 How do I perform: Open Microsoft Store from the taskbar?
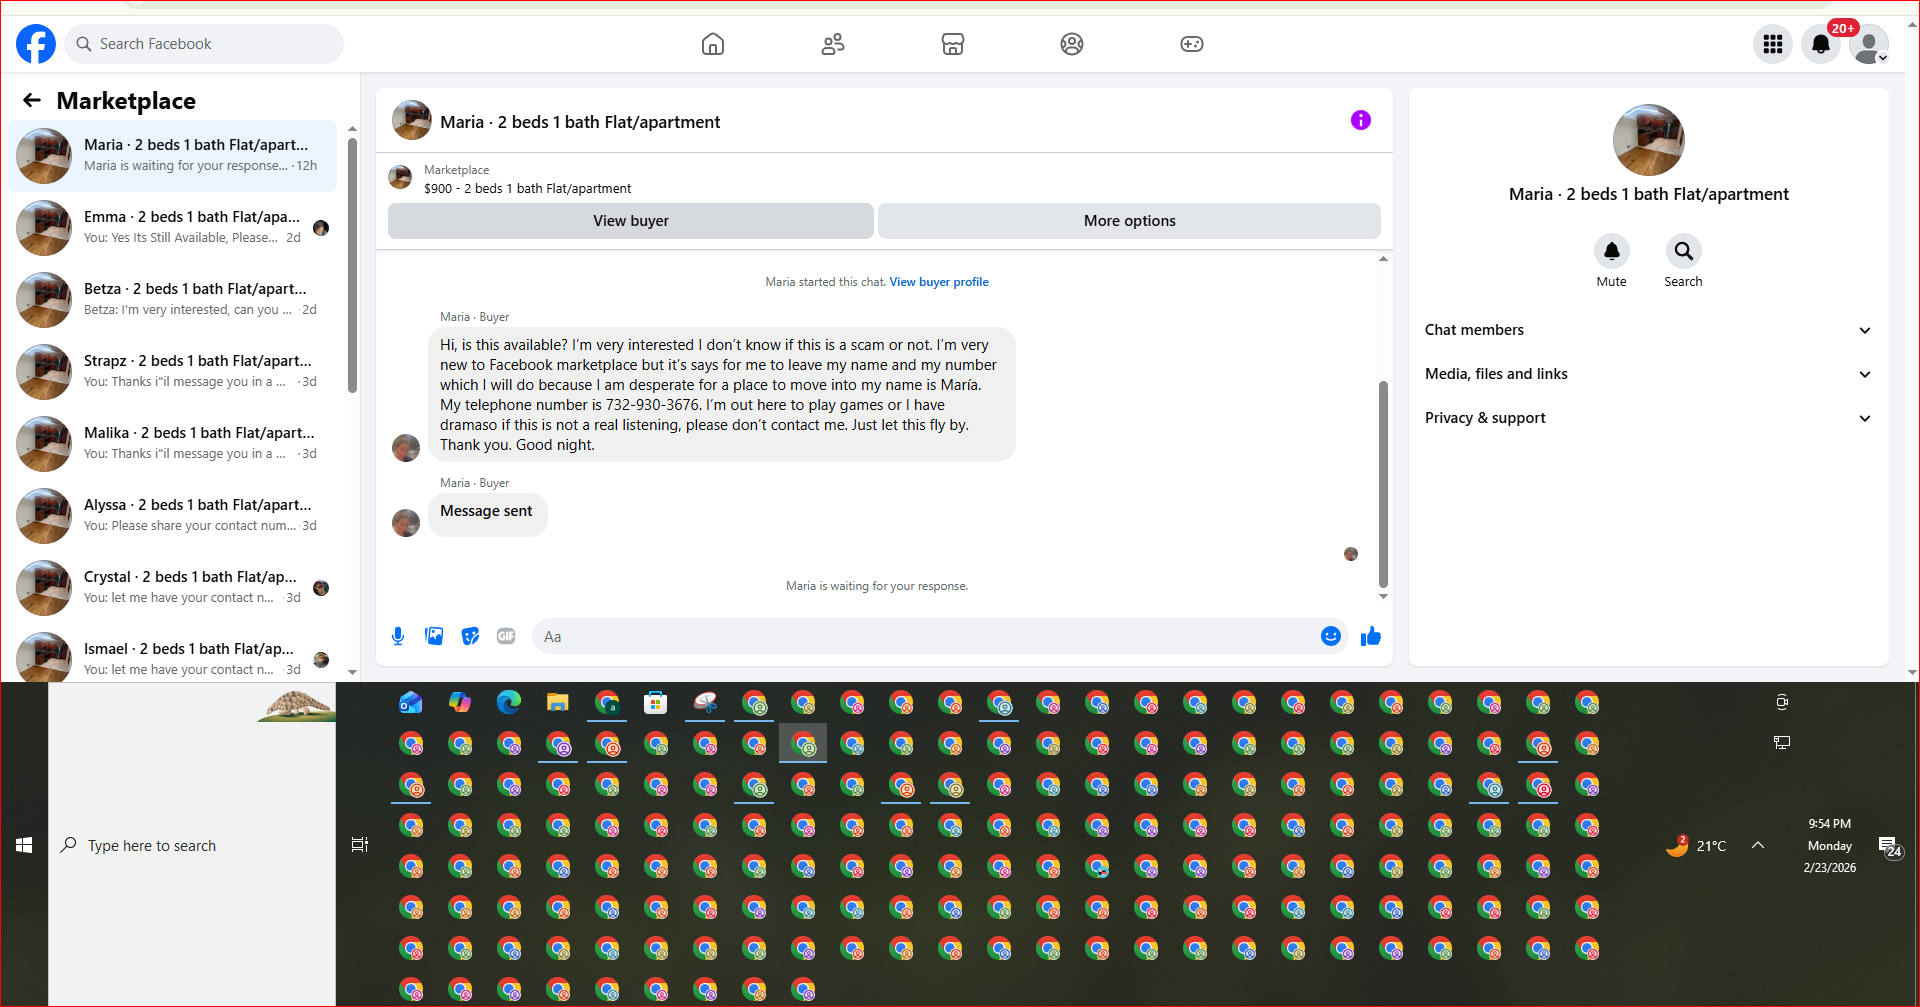coord(656,703)
